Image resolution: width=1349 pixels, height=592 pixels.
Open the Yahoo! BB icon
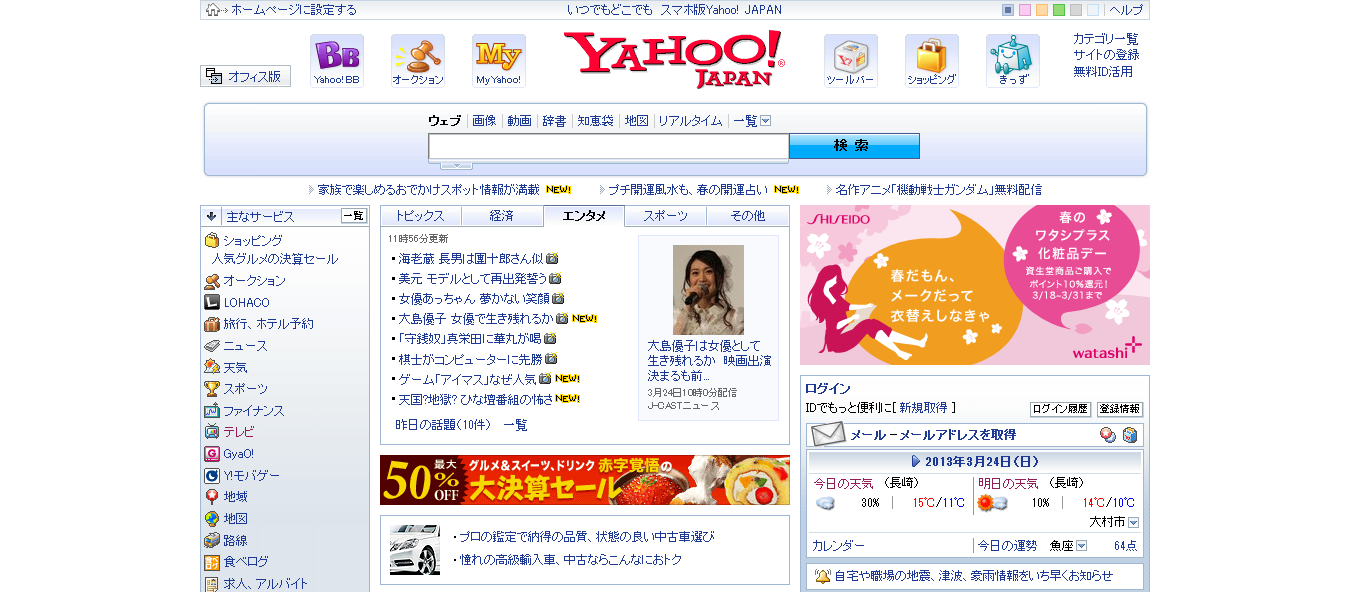coord(337,61)
